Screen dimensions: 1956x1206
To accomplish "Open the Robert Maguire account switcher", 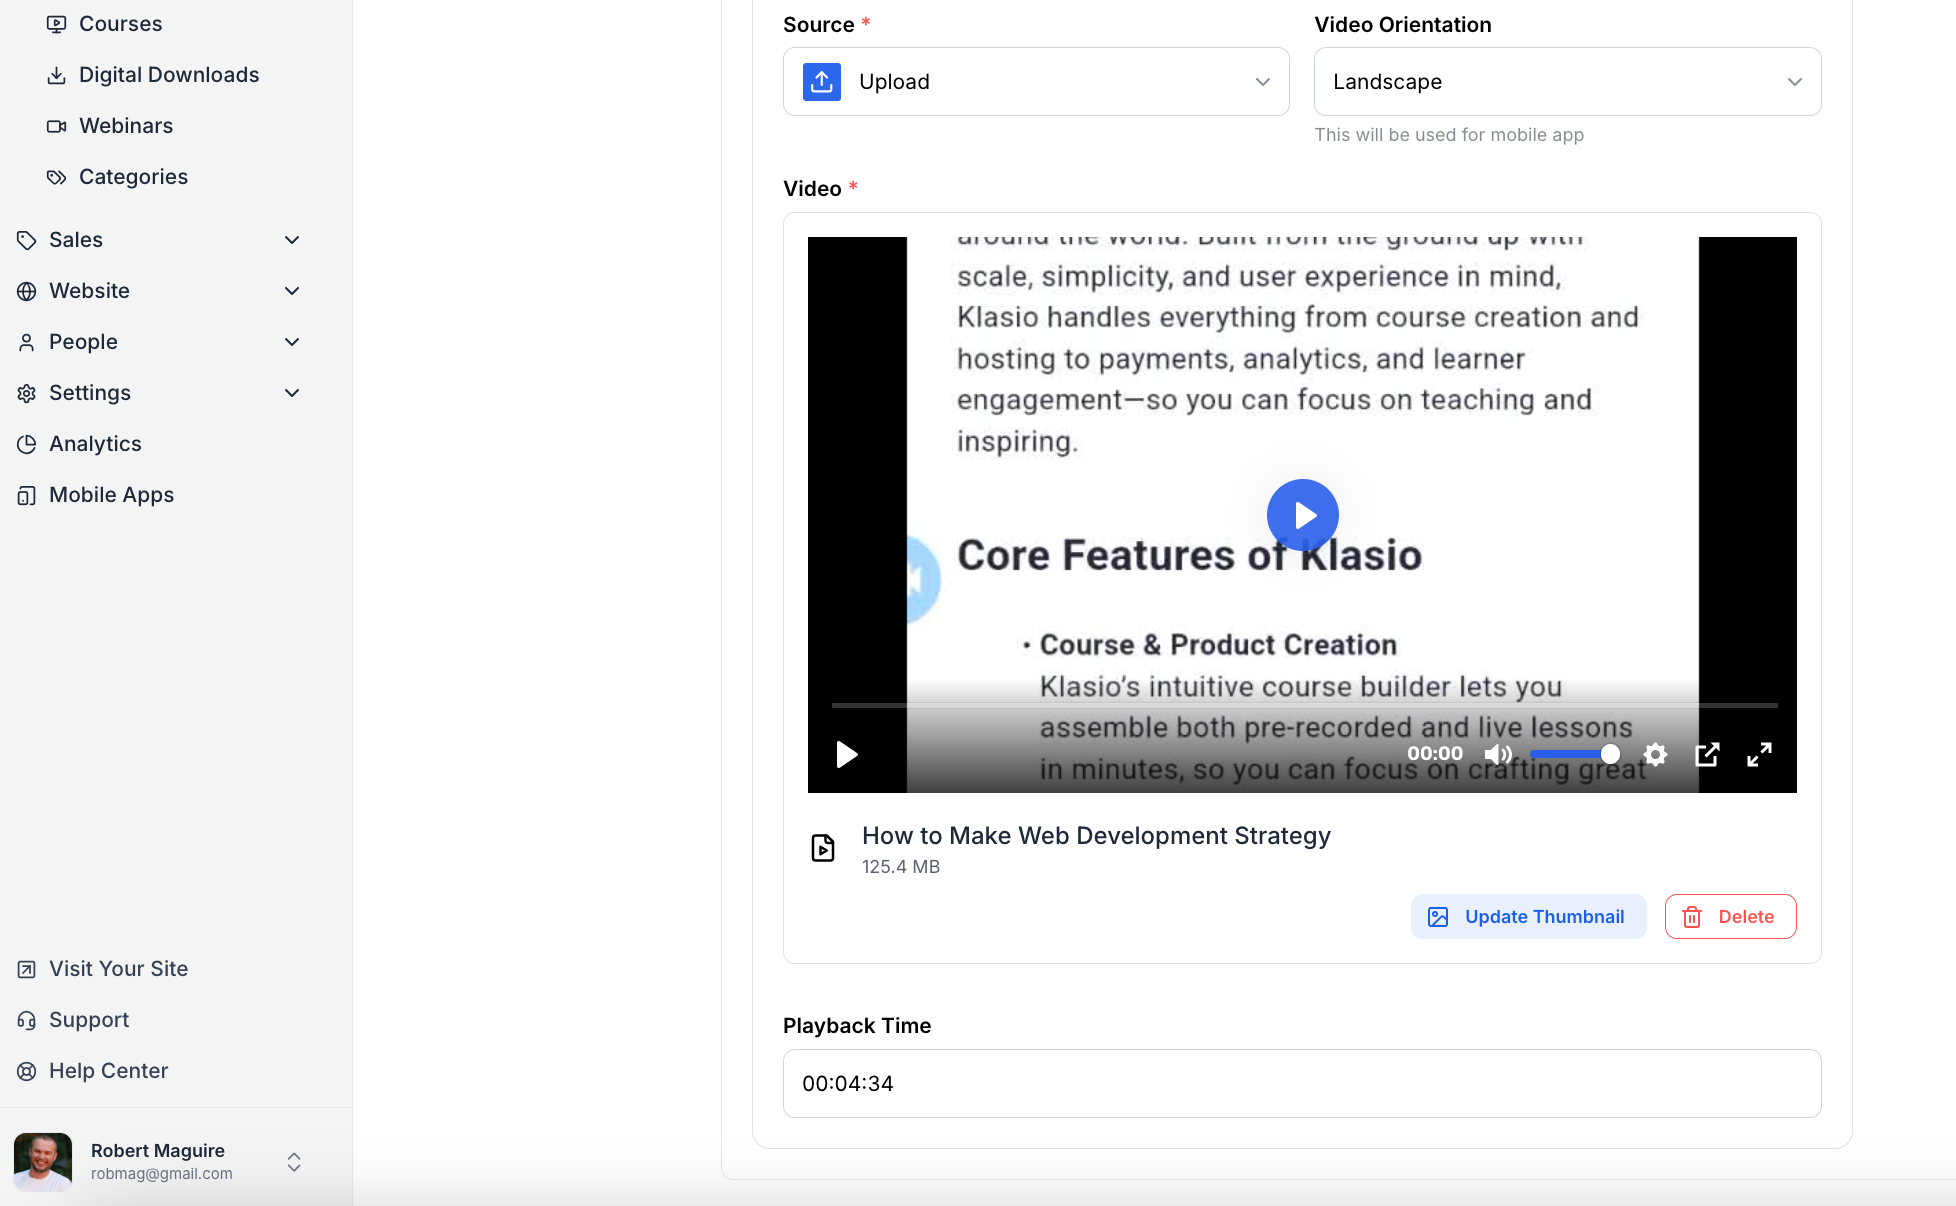I will click(x=294, y=1162).
